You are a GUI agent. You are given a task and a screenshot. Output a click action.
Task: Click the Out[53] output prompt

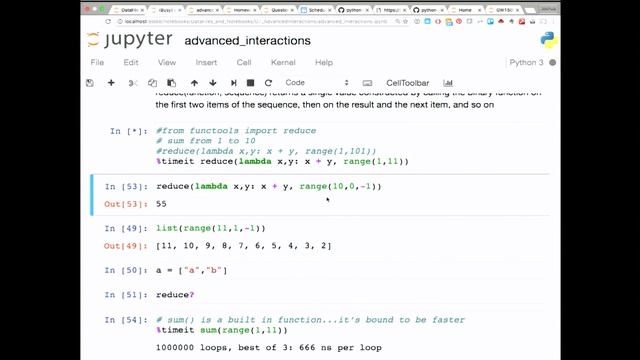tap(126, 204)
